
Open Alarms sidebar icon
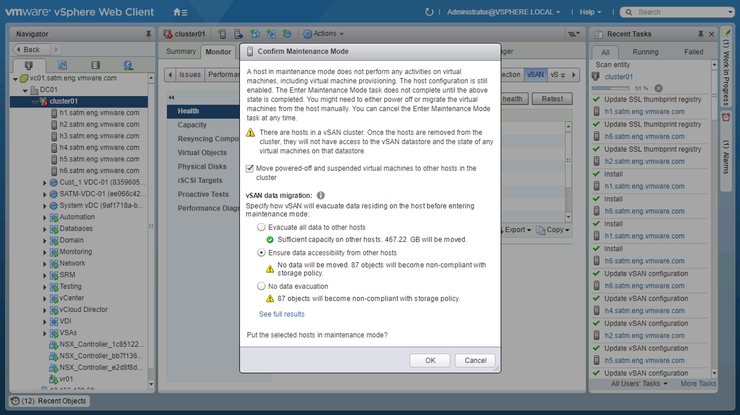pyautogui.click(x=726, y=117)
